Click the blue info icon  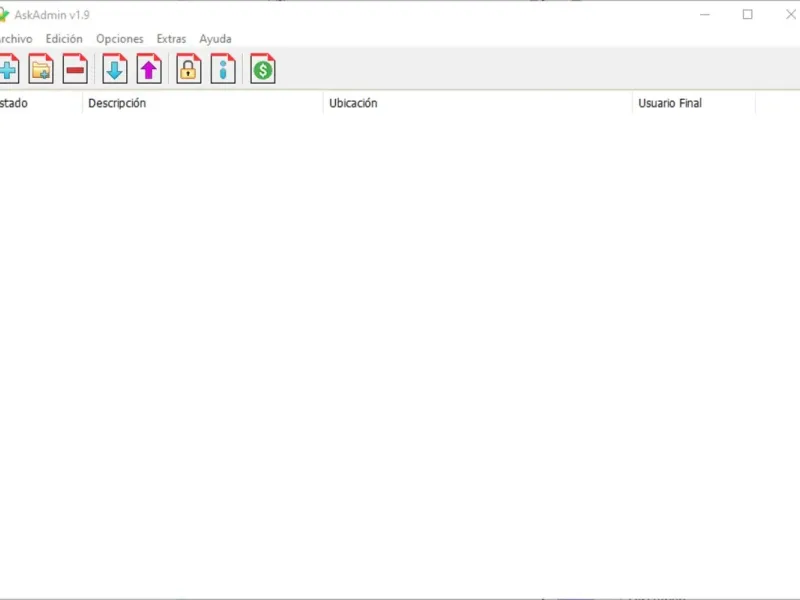click(223, 69)
